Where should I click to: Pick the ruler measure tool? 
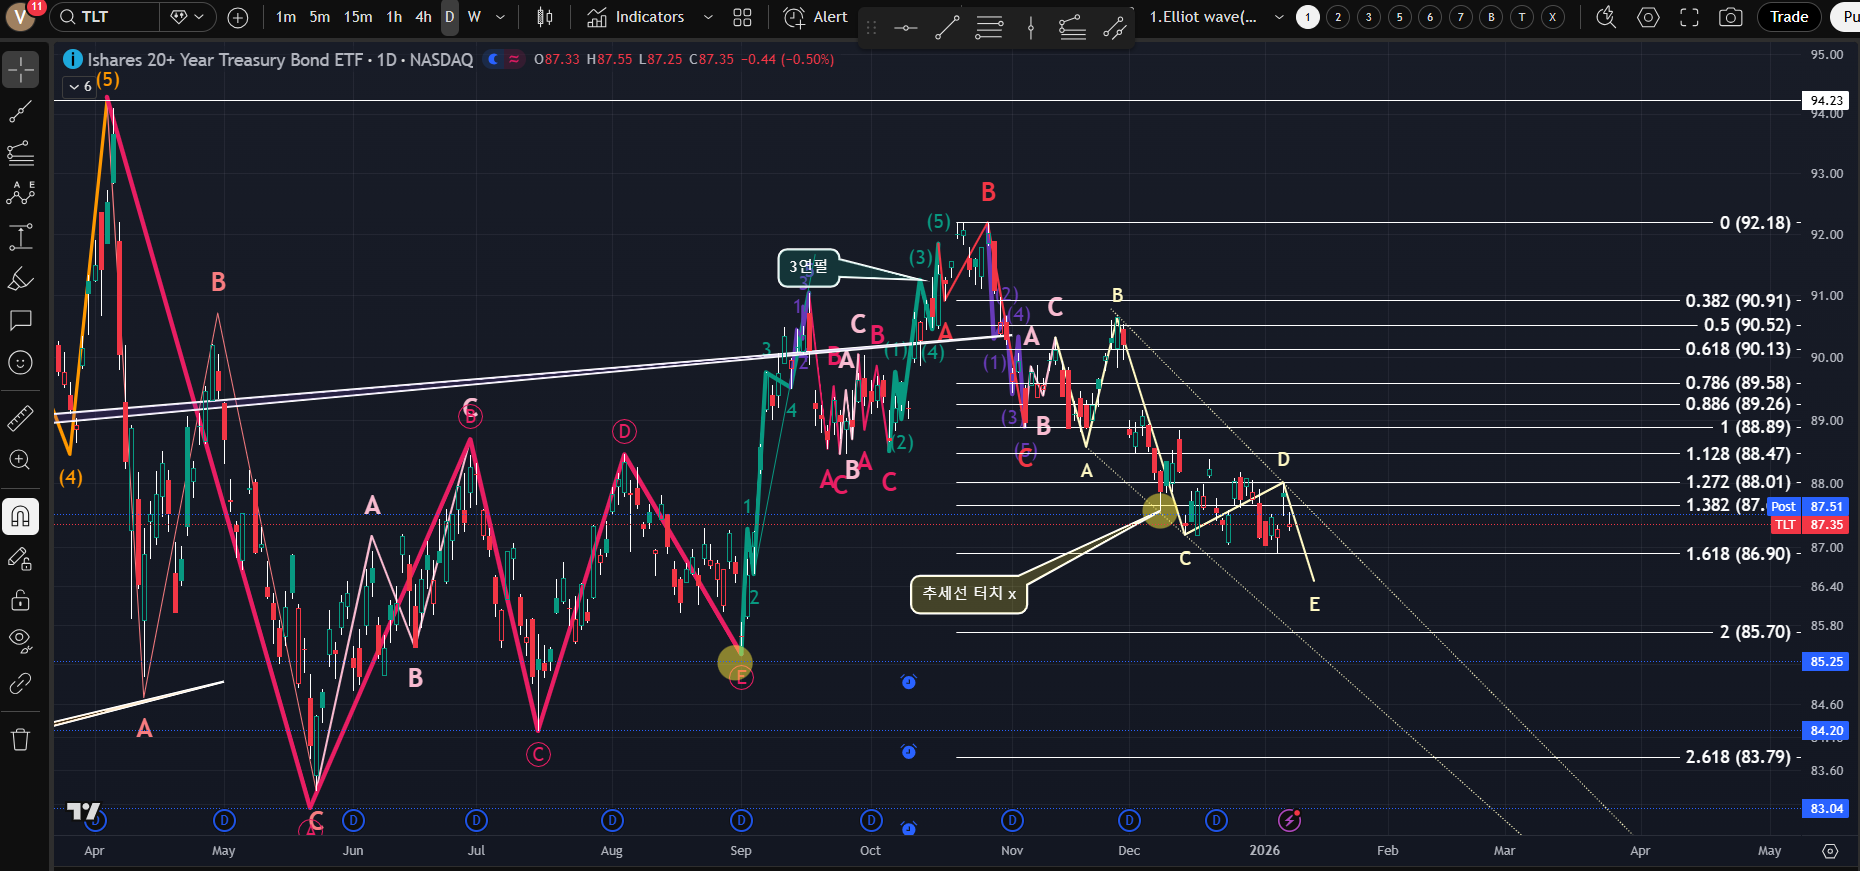[x=20, y=419]
